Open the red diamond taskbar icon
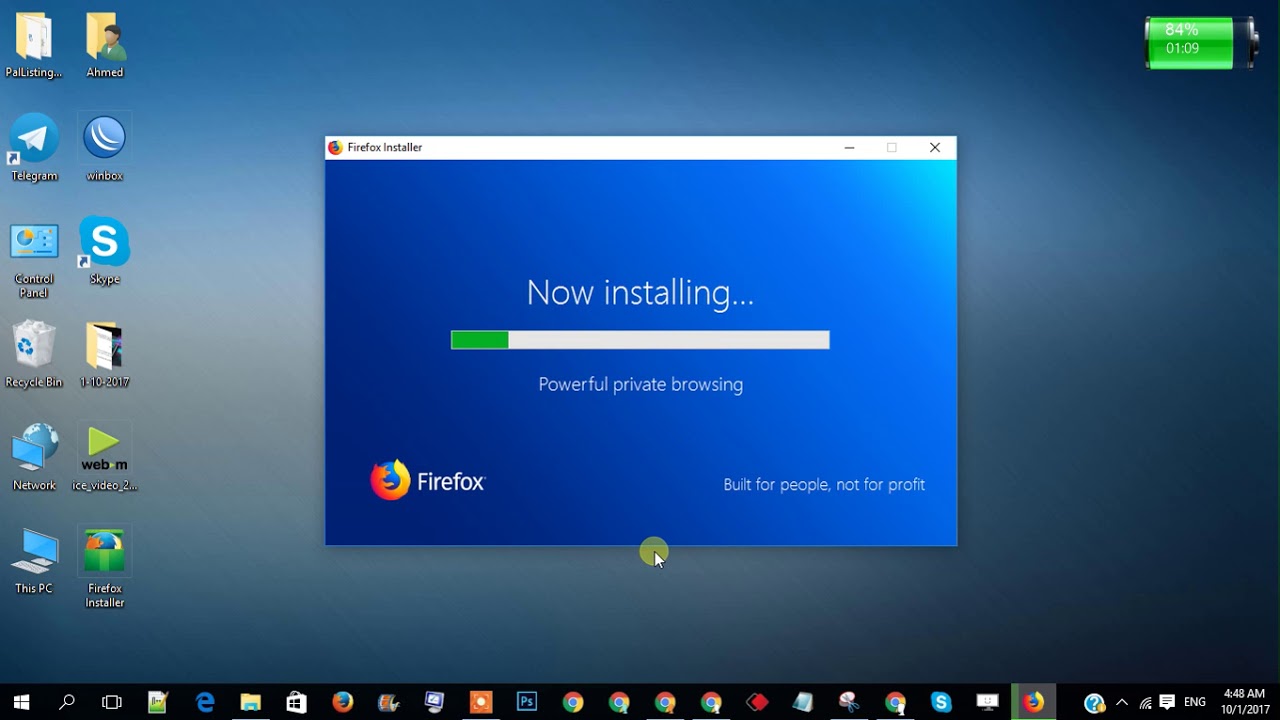This screenshot has width=1280, height=720. coord(757,702)
